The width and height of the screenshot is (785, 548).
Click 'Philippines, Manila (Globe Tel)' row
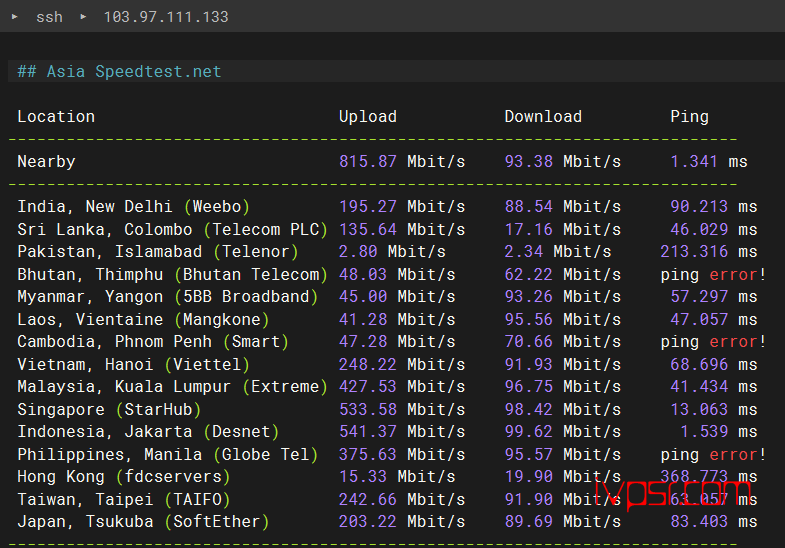[x=168, y=455]
